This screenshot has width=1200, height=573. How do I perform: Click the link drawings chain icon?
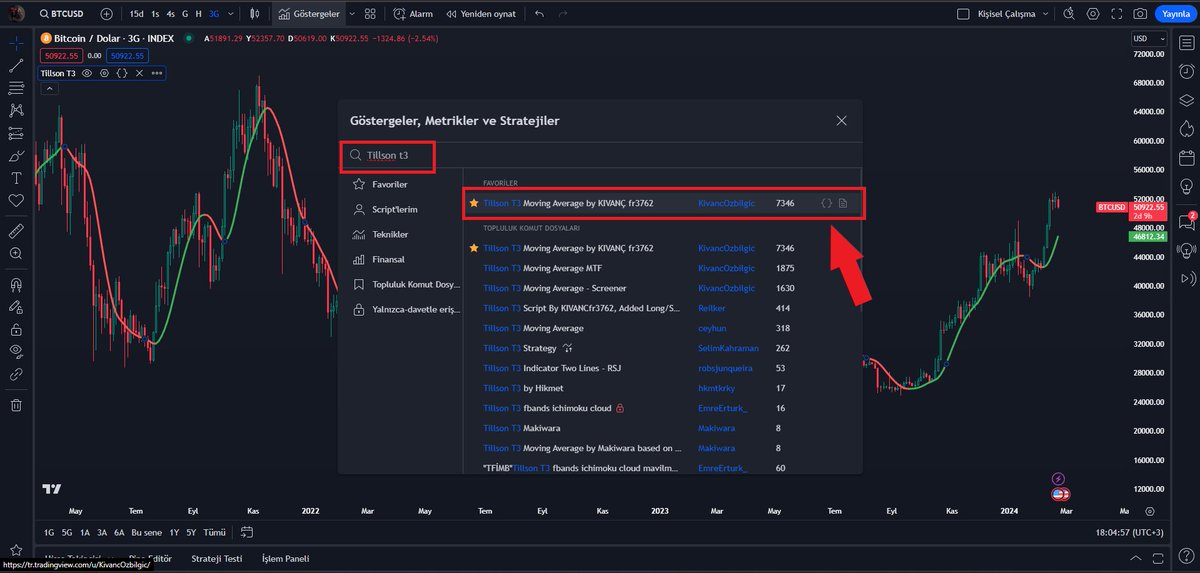(16, 374)
